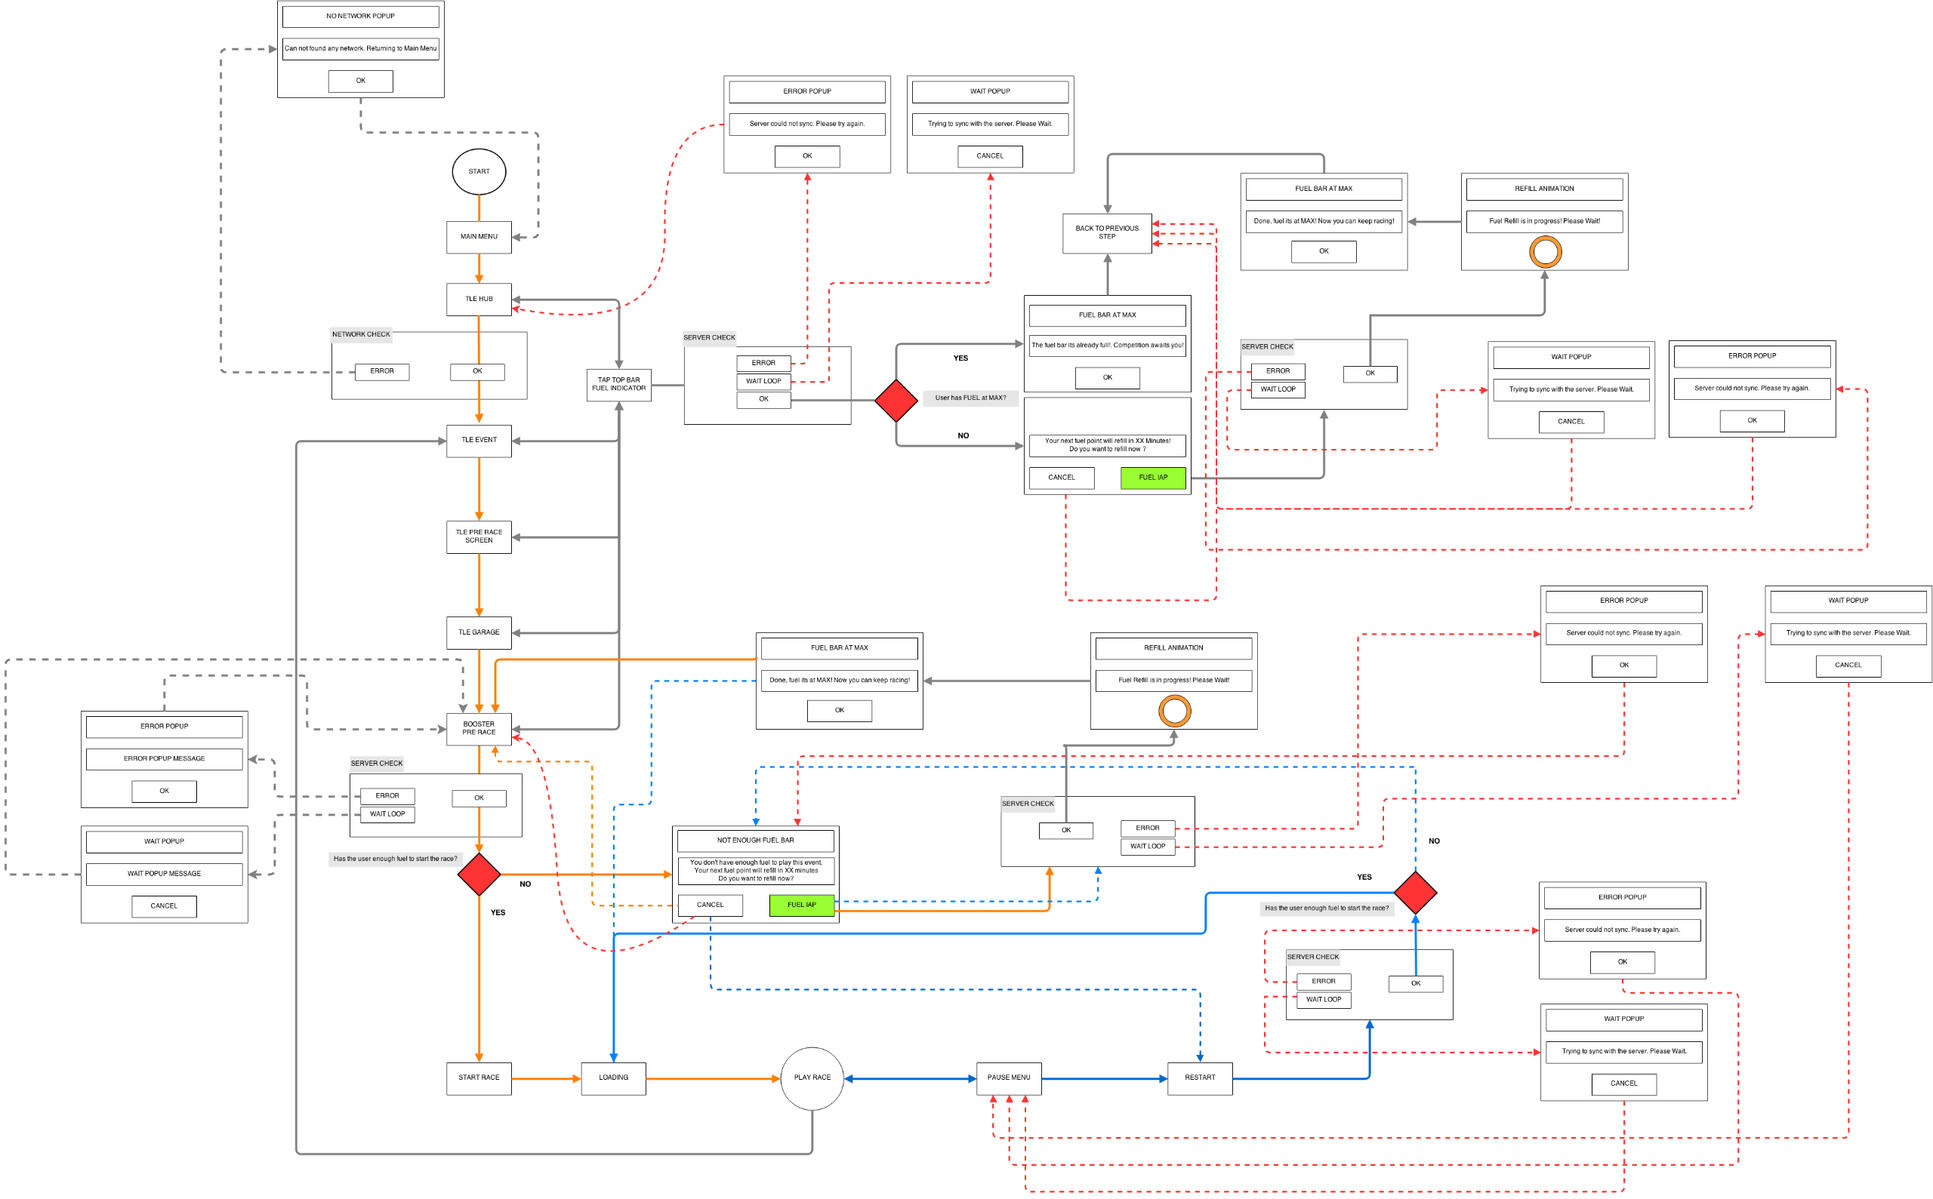1933x1199 pixels.
Task: Click the TAP TOP BAR FUEL INDICATOR box
Action: [618, 385]
